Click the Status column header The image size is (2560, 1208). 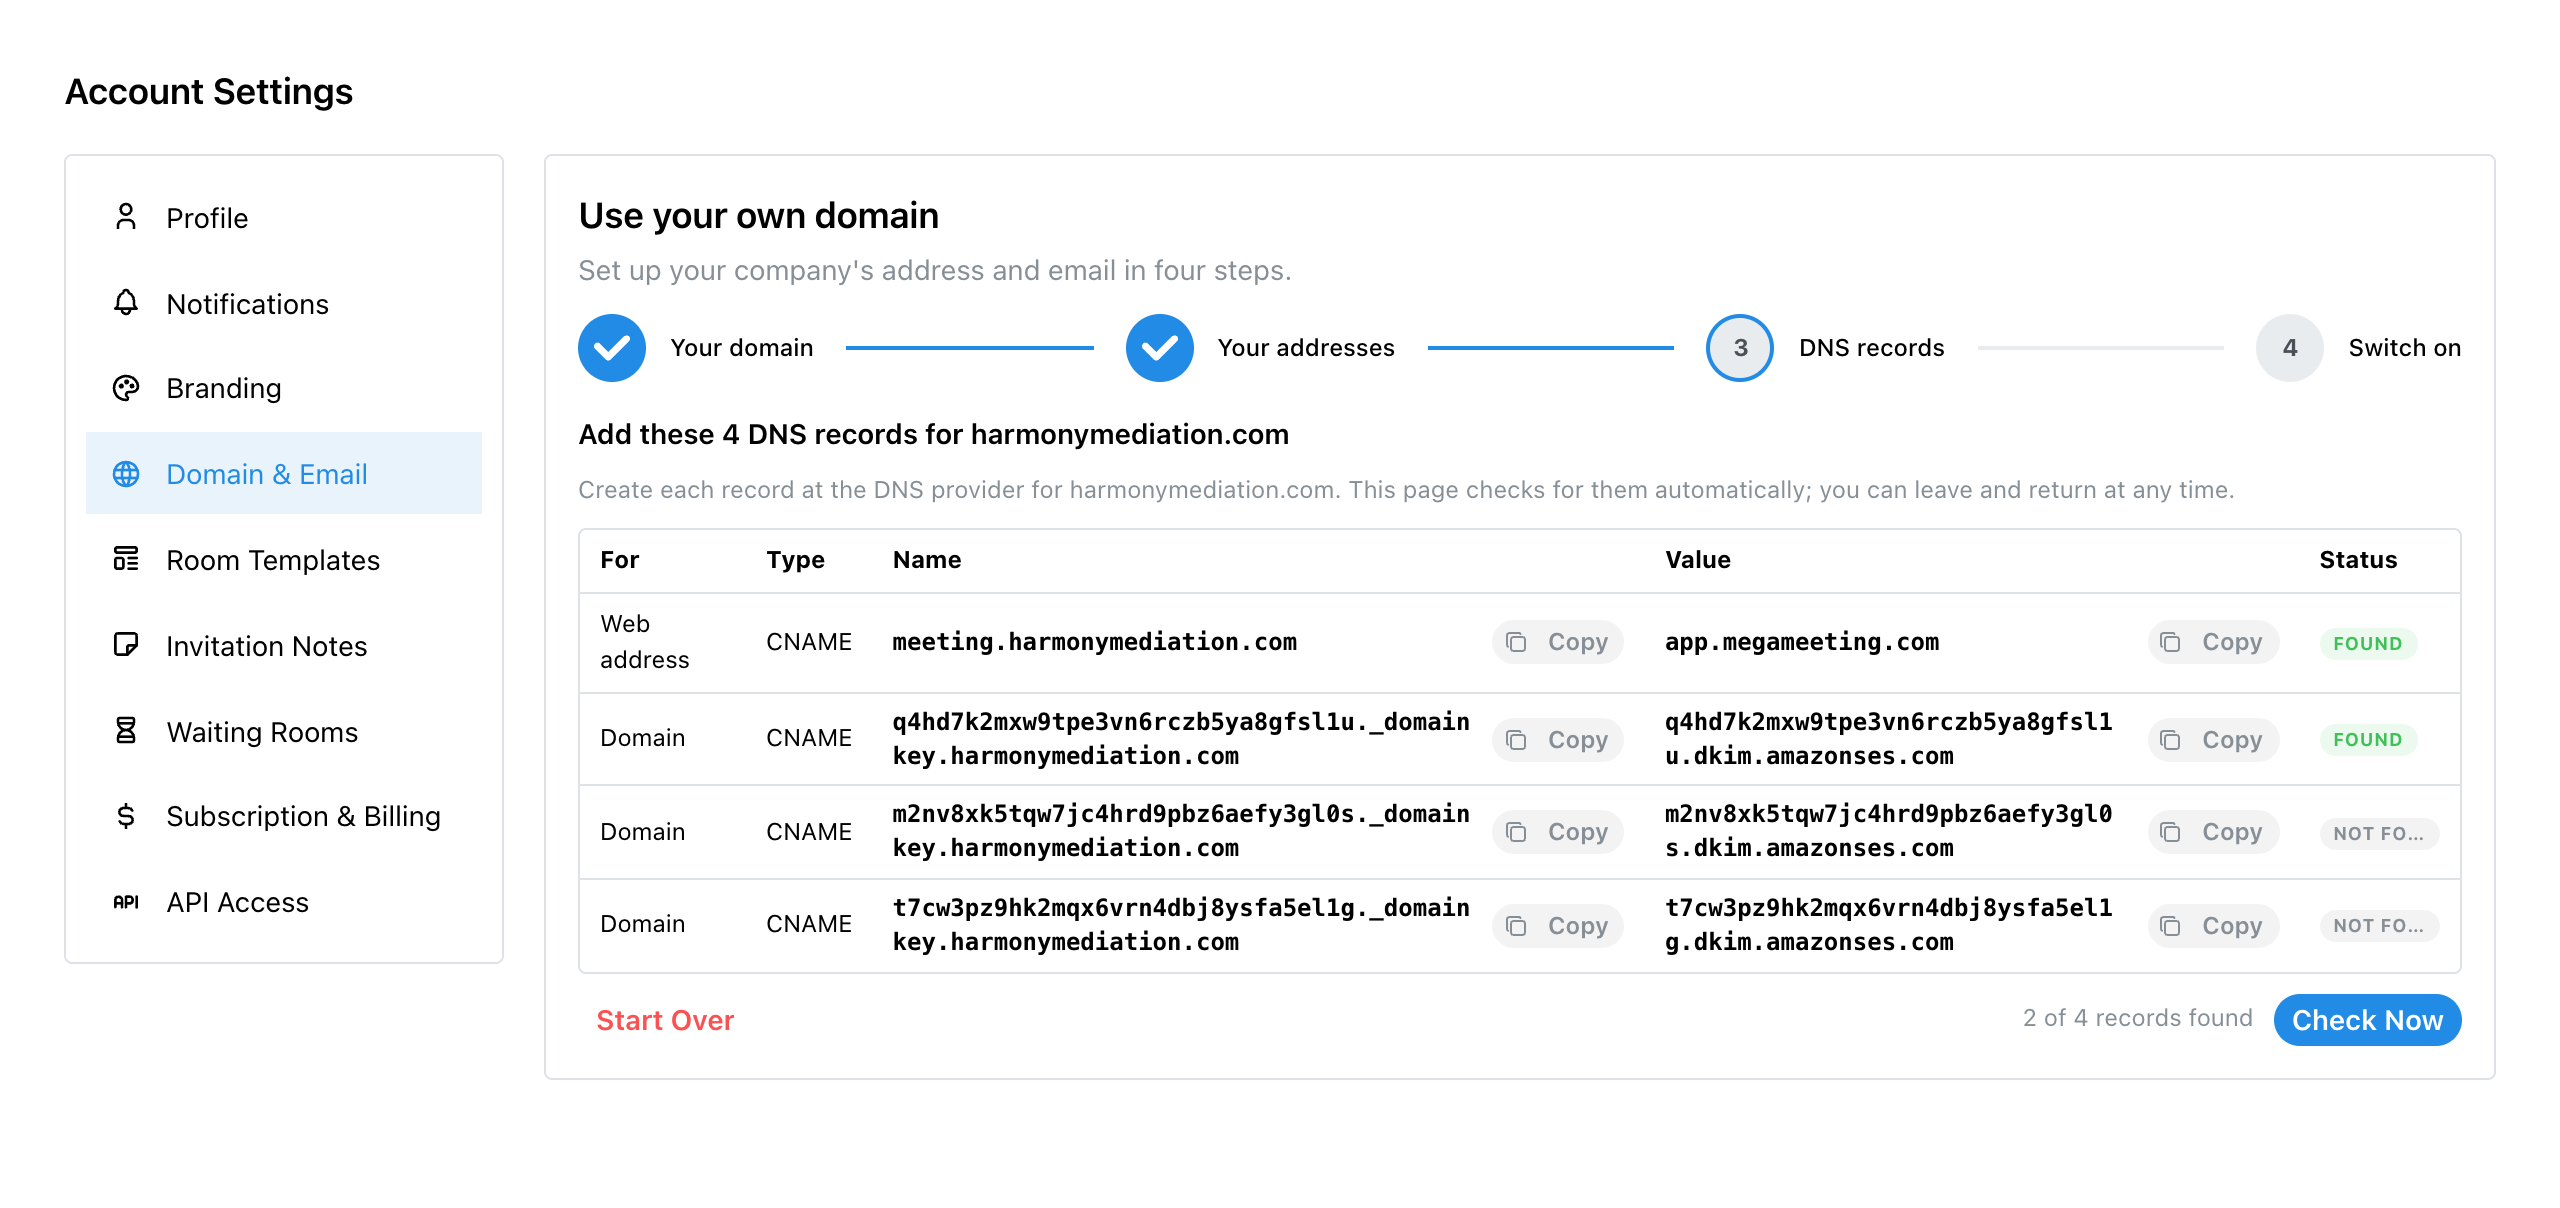2358,560
